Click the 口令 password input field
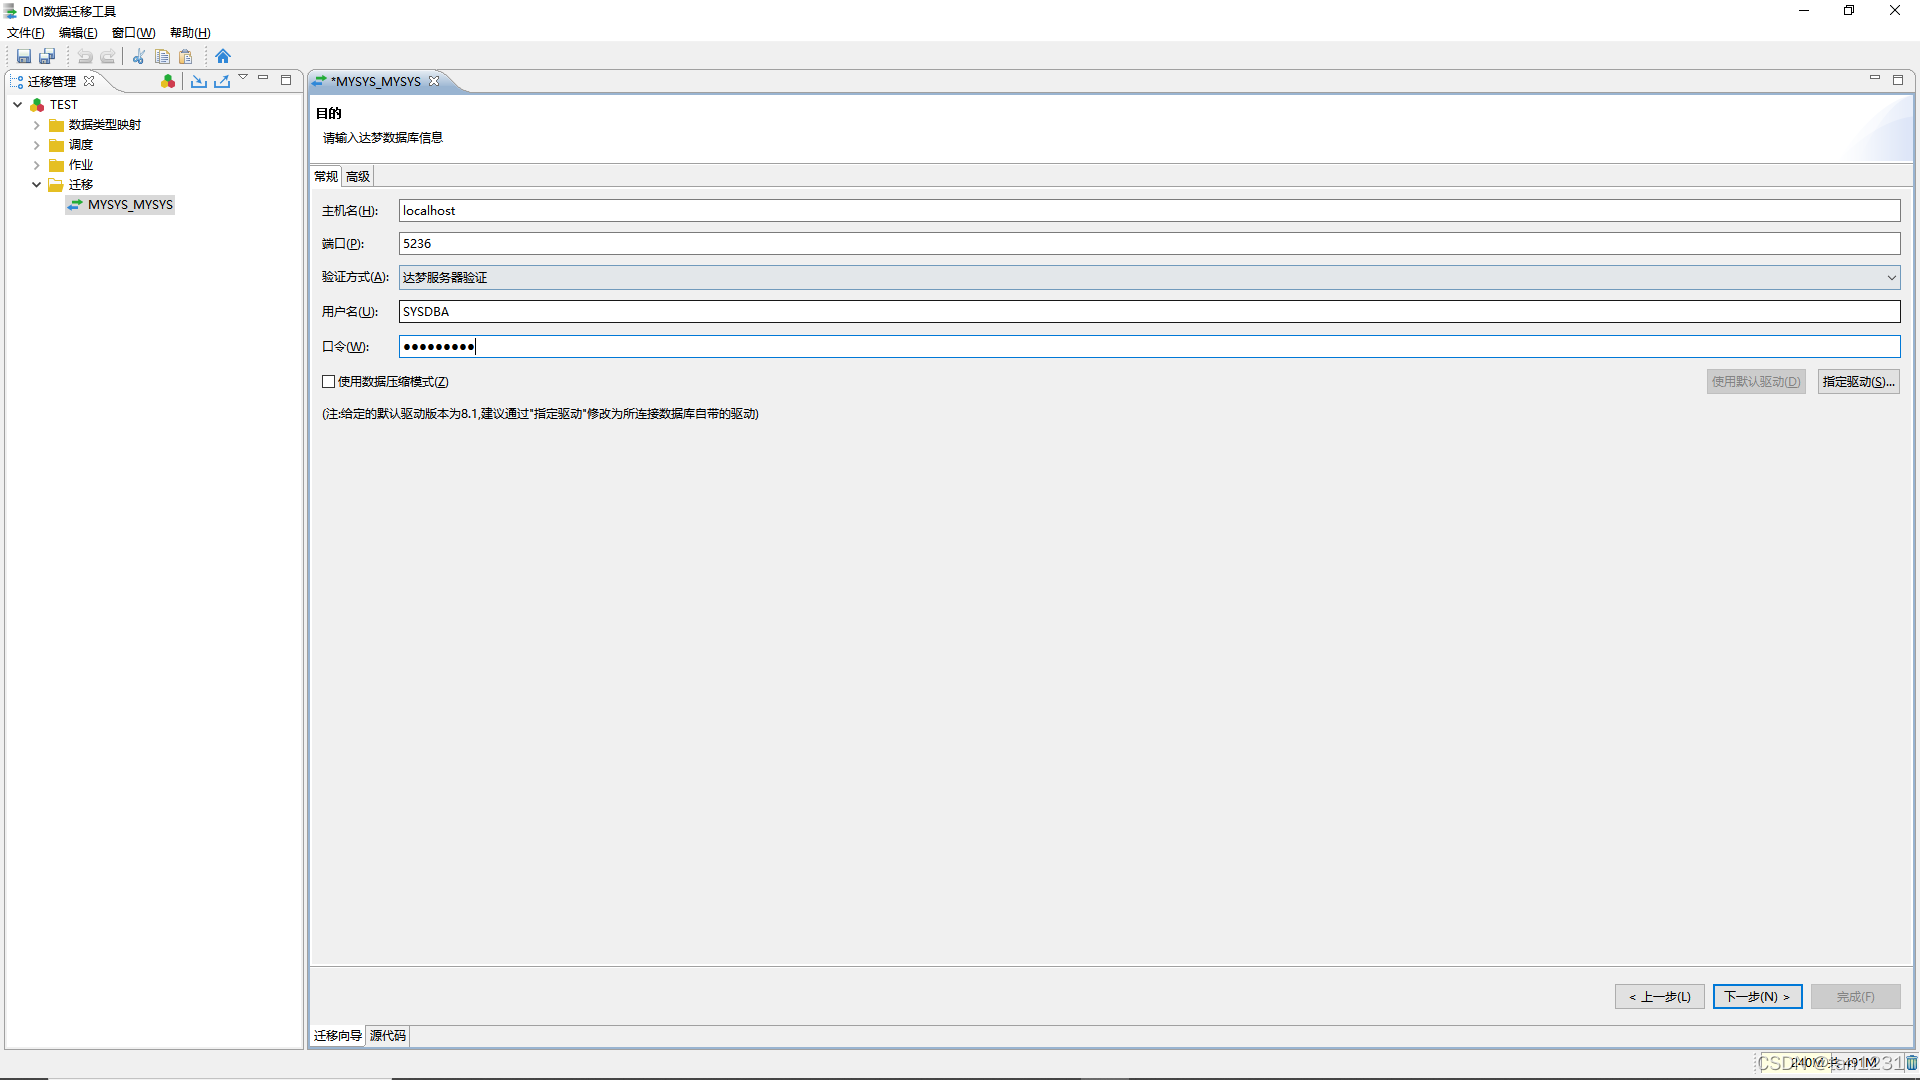Image resolution: width=1920 pixels, height=1080 pixels. click(1149, 347)
